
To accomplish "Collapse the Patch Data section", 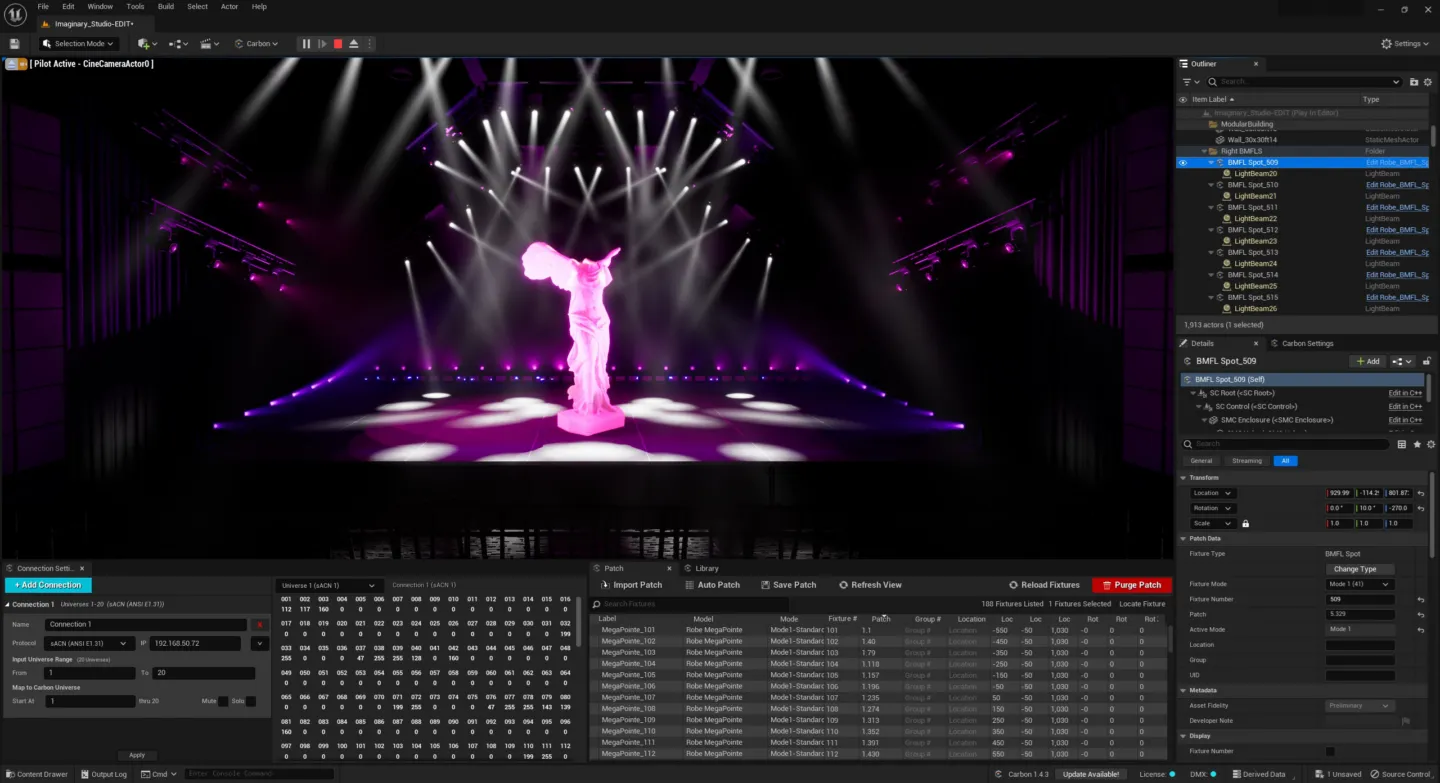I will (x=1185, y=539).
